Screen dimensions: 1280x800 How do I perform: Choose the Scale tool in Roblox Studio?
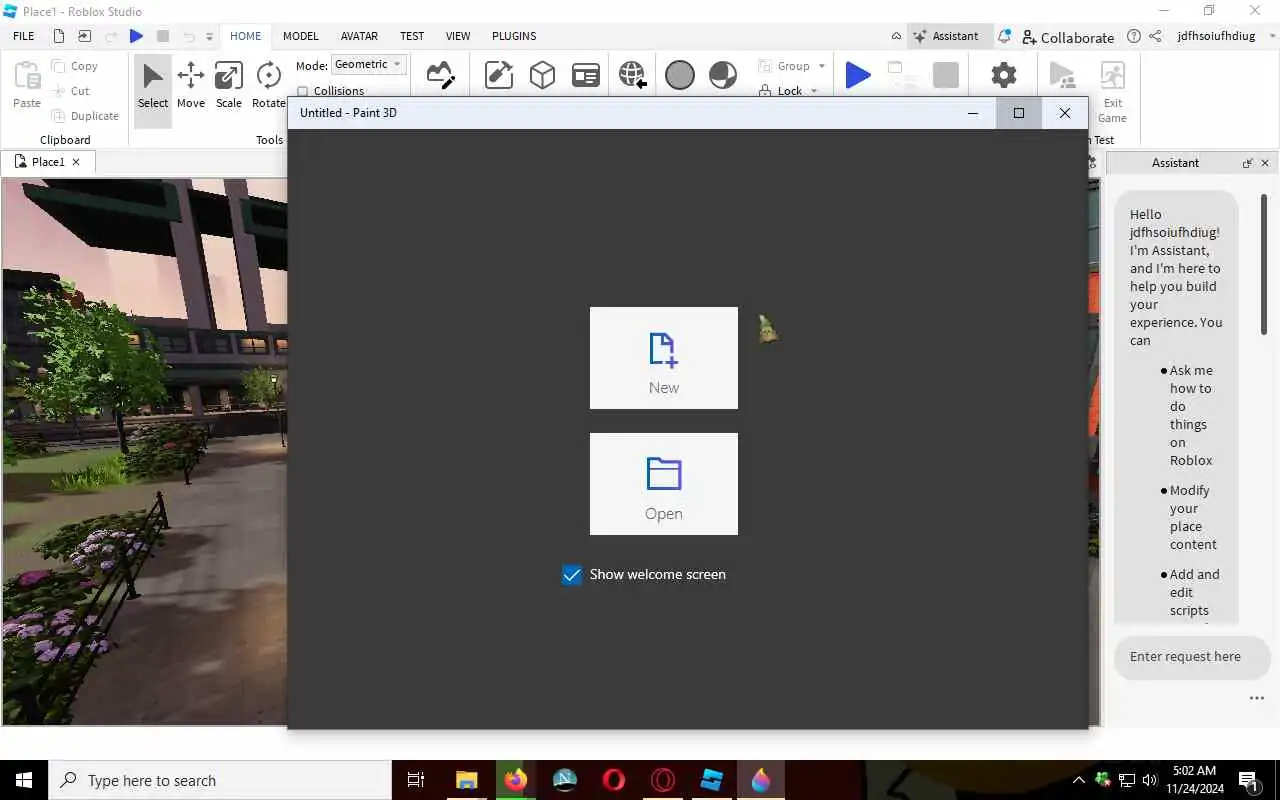point(229,86)
